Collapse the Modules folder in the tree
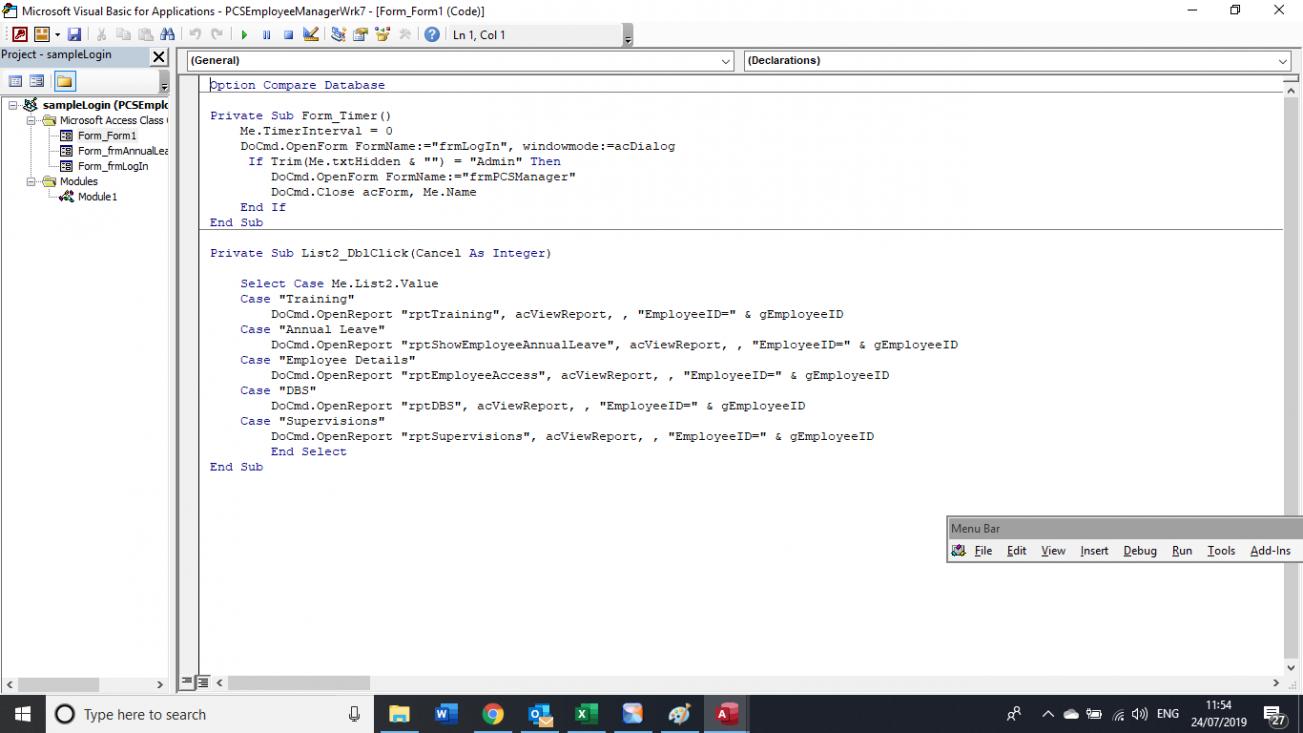This screenshot has width=1303, height=733. click(31, 182)
